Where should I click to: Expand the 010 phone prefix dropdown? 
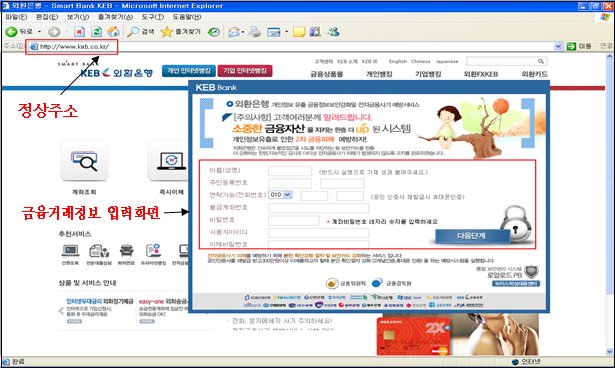click(x=280, y=195)
